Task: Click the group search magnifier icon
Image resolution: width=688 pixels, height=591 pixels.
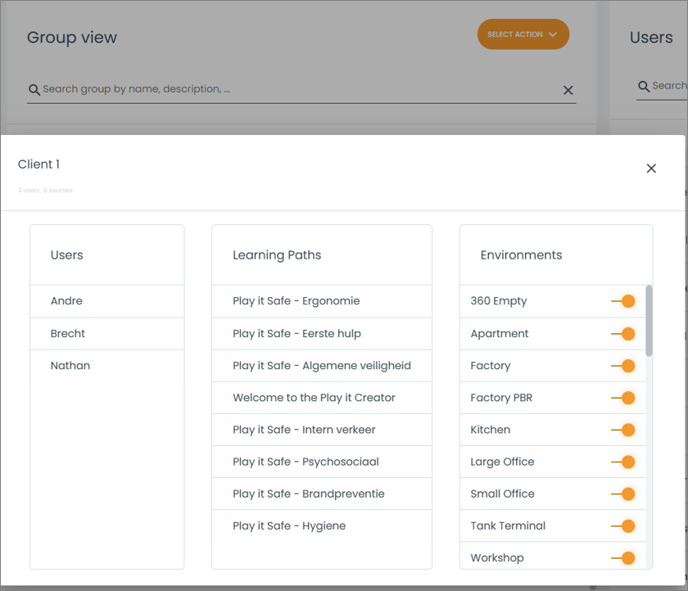Action: [34, 90]
